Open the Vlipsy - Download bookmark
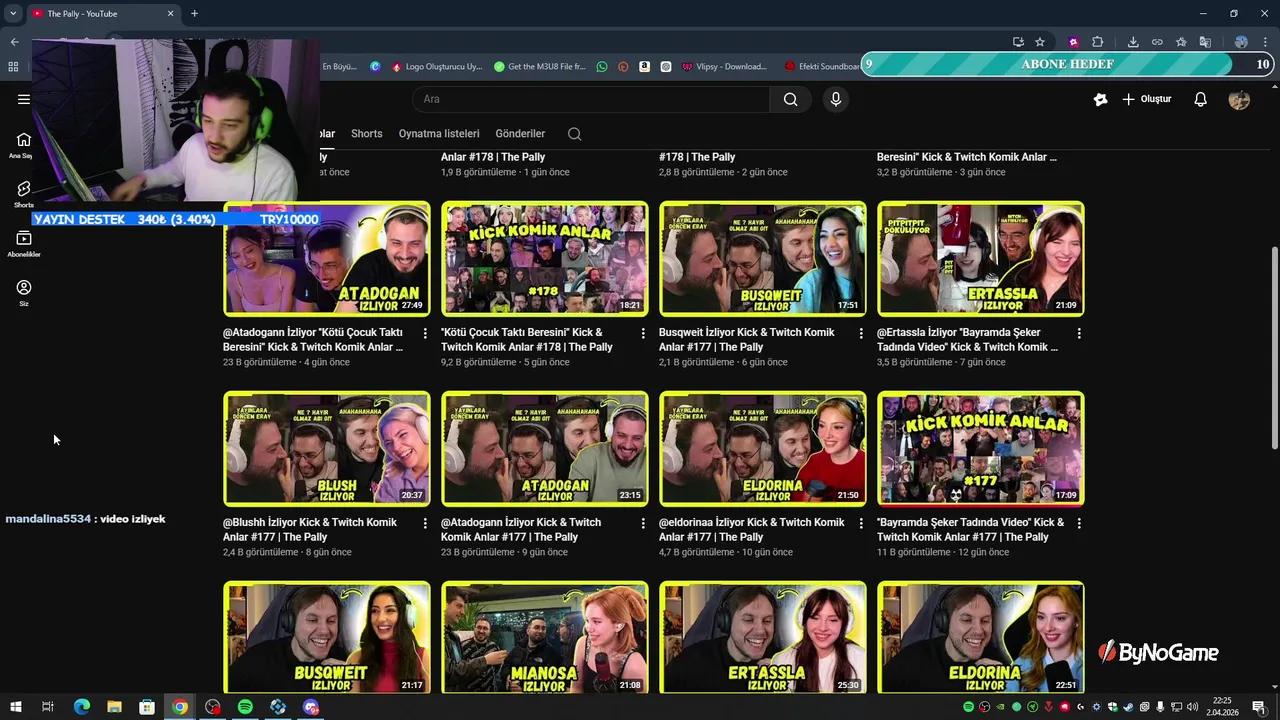Image resolution: width=1280 pixels, height=720 pixels. coord(725,67)
